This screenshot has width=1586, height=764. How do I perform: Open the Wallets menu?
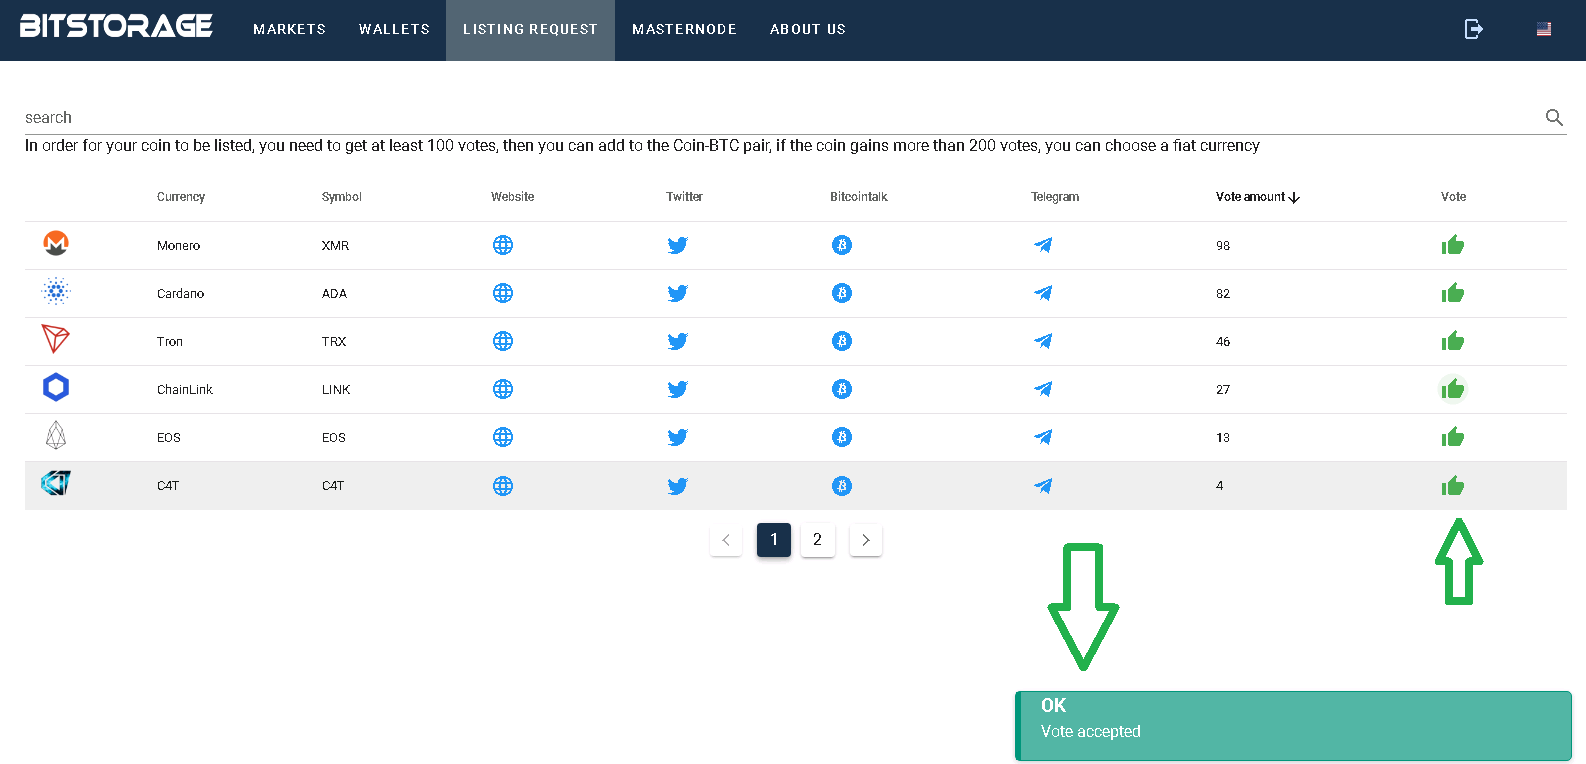[394, 29]
